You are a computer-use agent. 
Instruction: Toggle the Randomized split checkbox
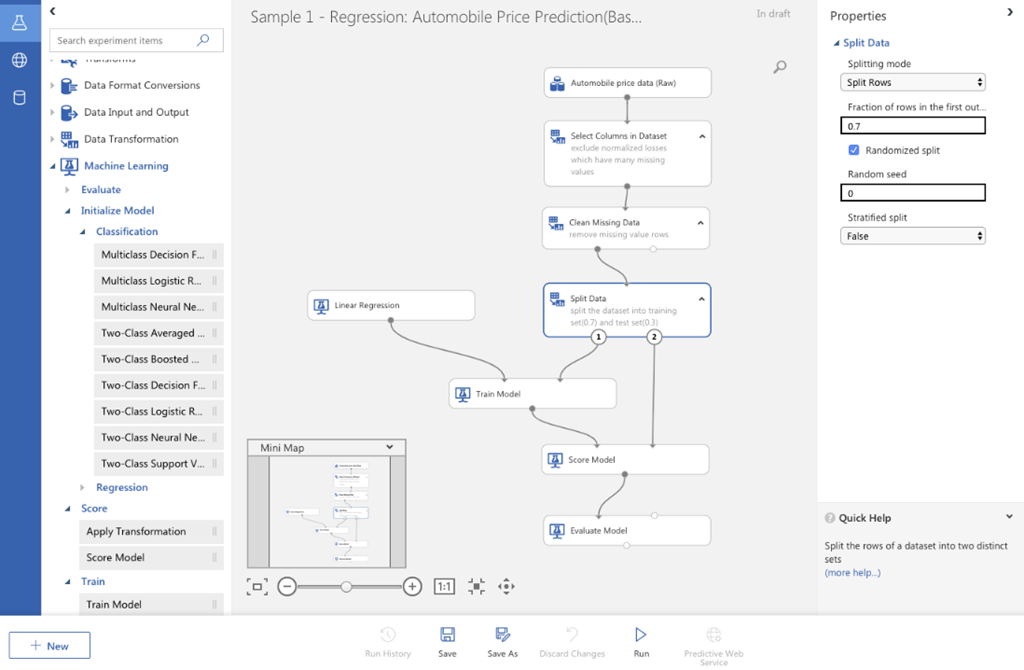coord(854,150)
